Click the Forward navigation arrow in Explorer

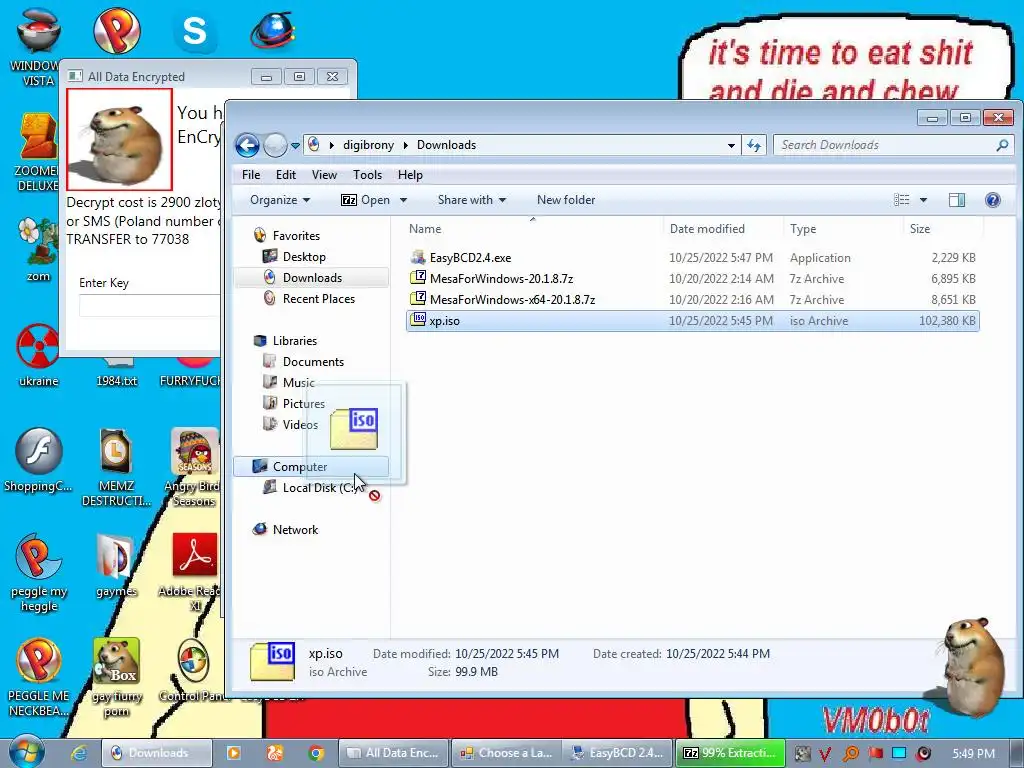click(275, 145)
